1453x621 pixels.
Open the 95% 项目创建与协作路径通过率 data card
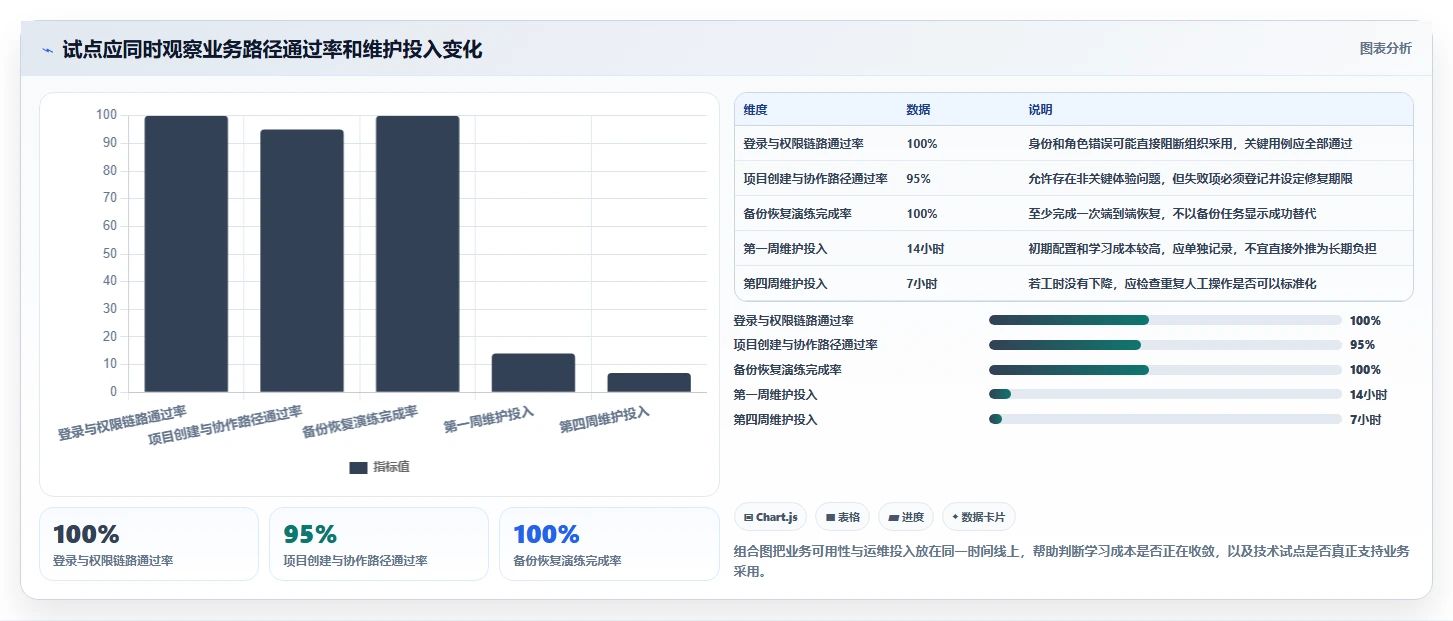coord(378,544)
